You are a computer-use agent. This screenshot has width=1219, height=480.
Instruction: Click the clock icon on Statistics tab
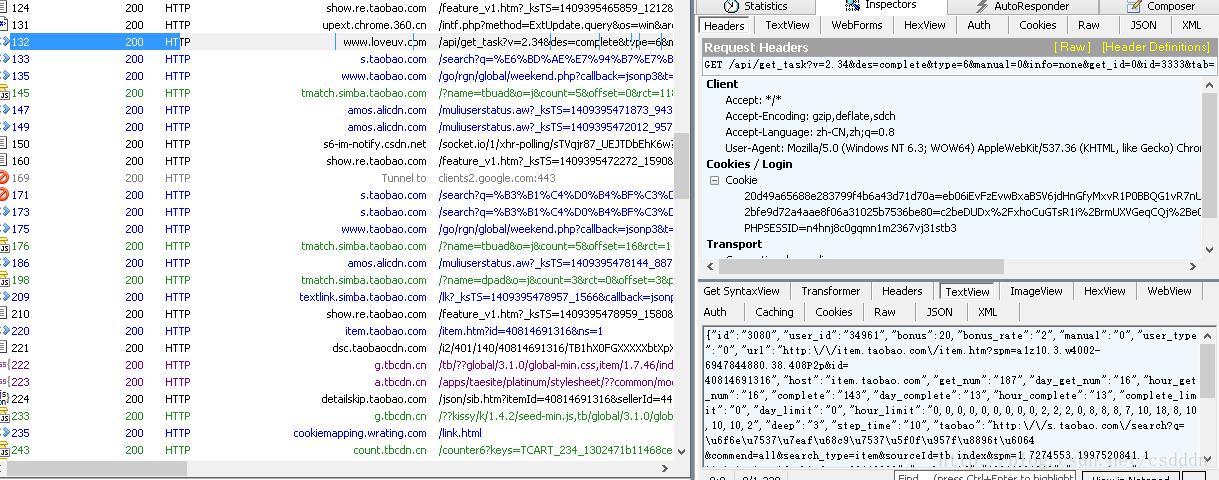(x=731, y=5)
